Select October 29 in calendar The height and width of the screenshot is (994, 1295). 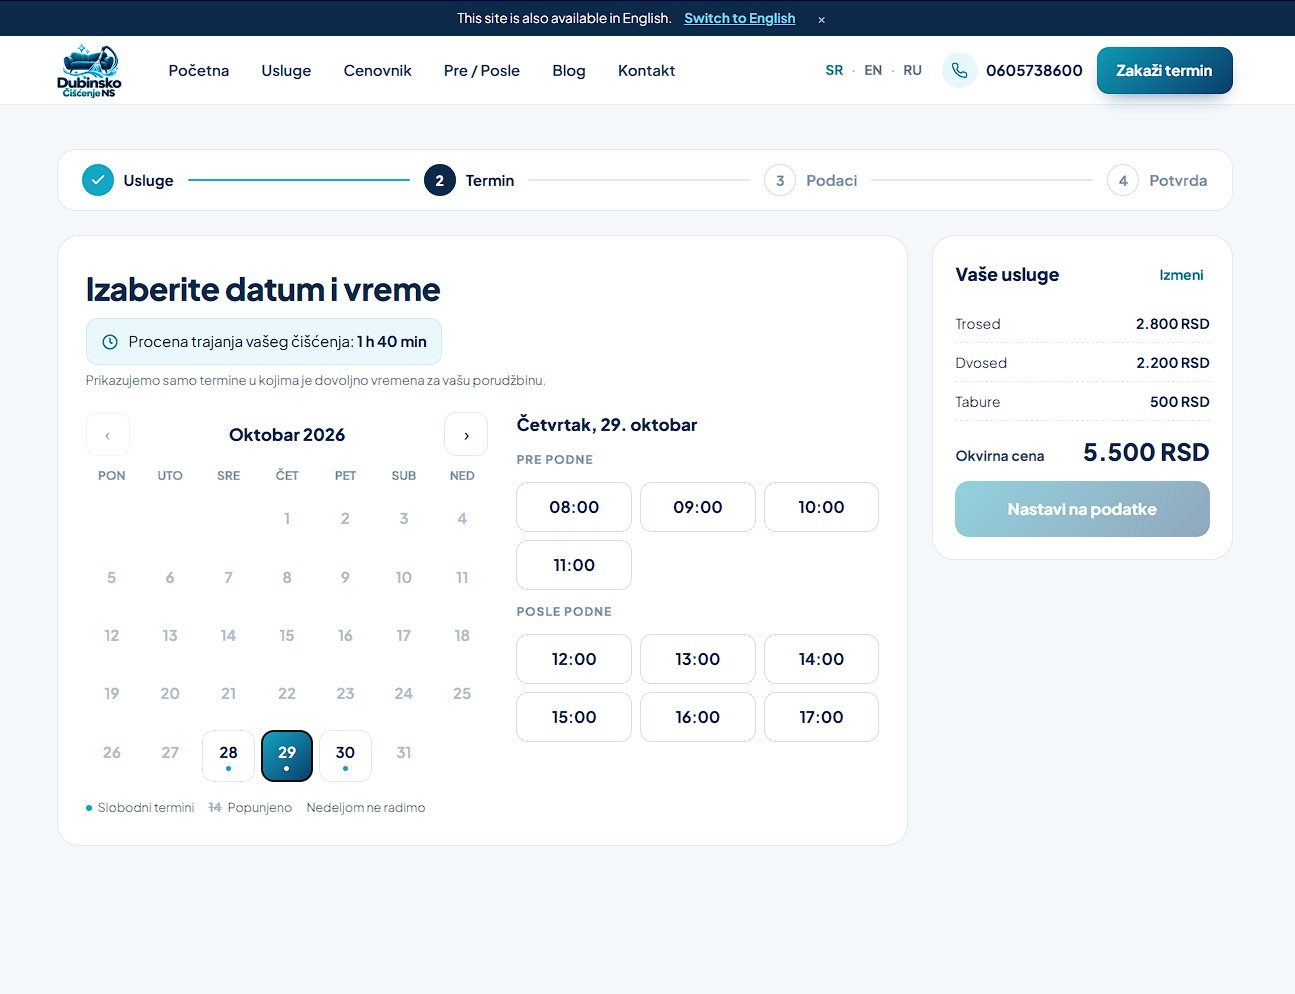pyautogui.click(x=287, y=756)
